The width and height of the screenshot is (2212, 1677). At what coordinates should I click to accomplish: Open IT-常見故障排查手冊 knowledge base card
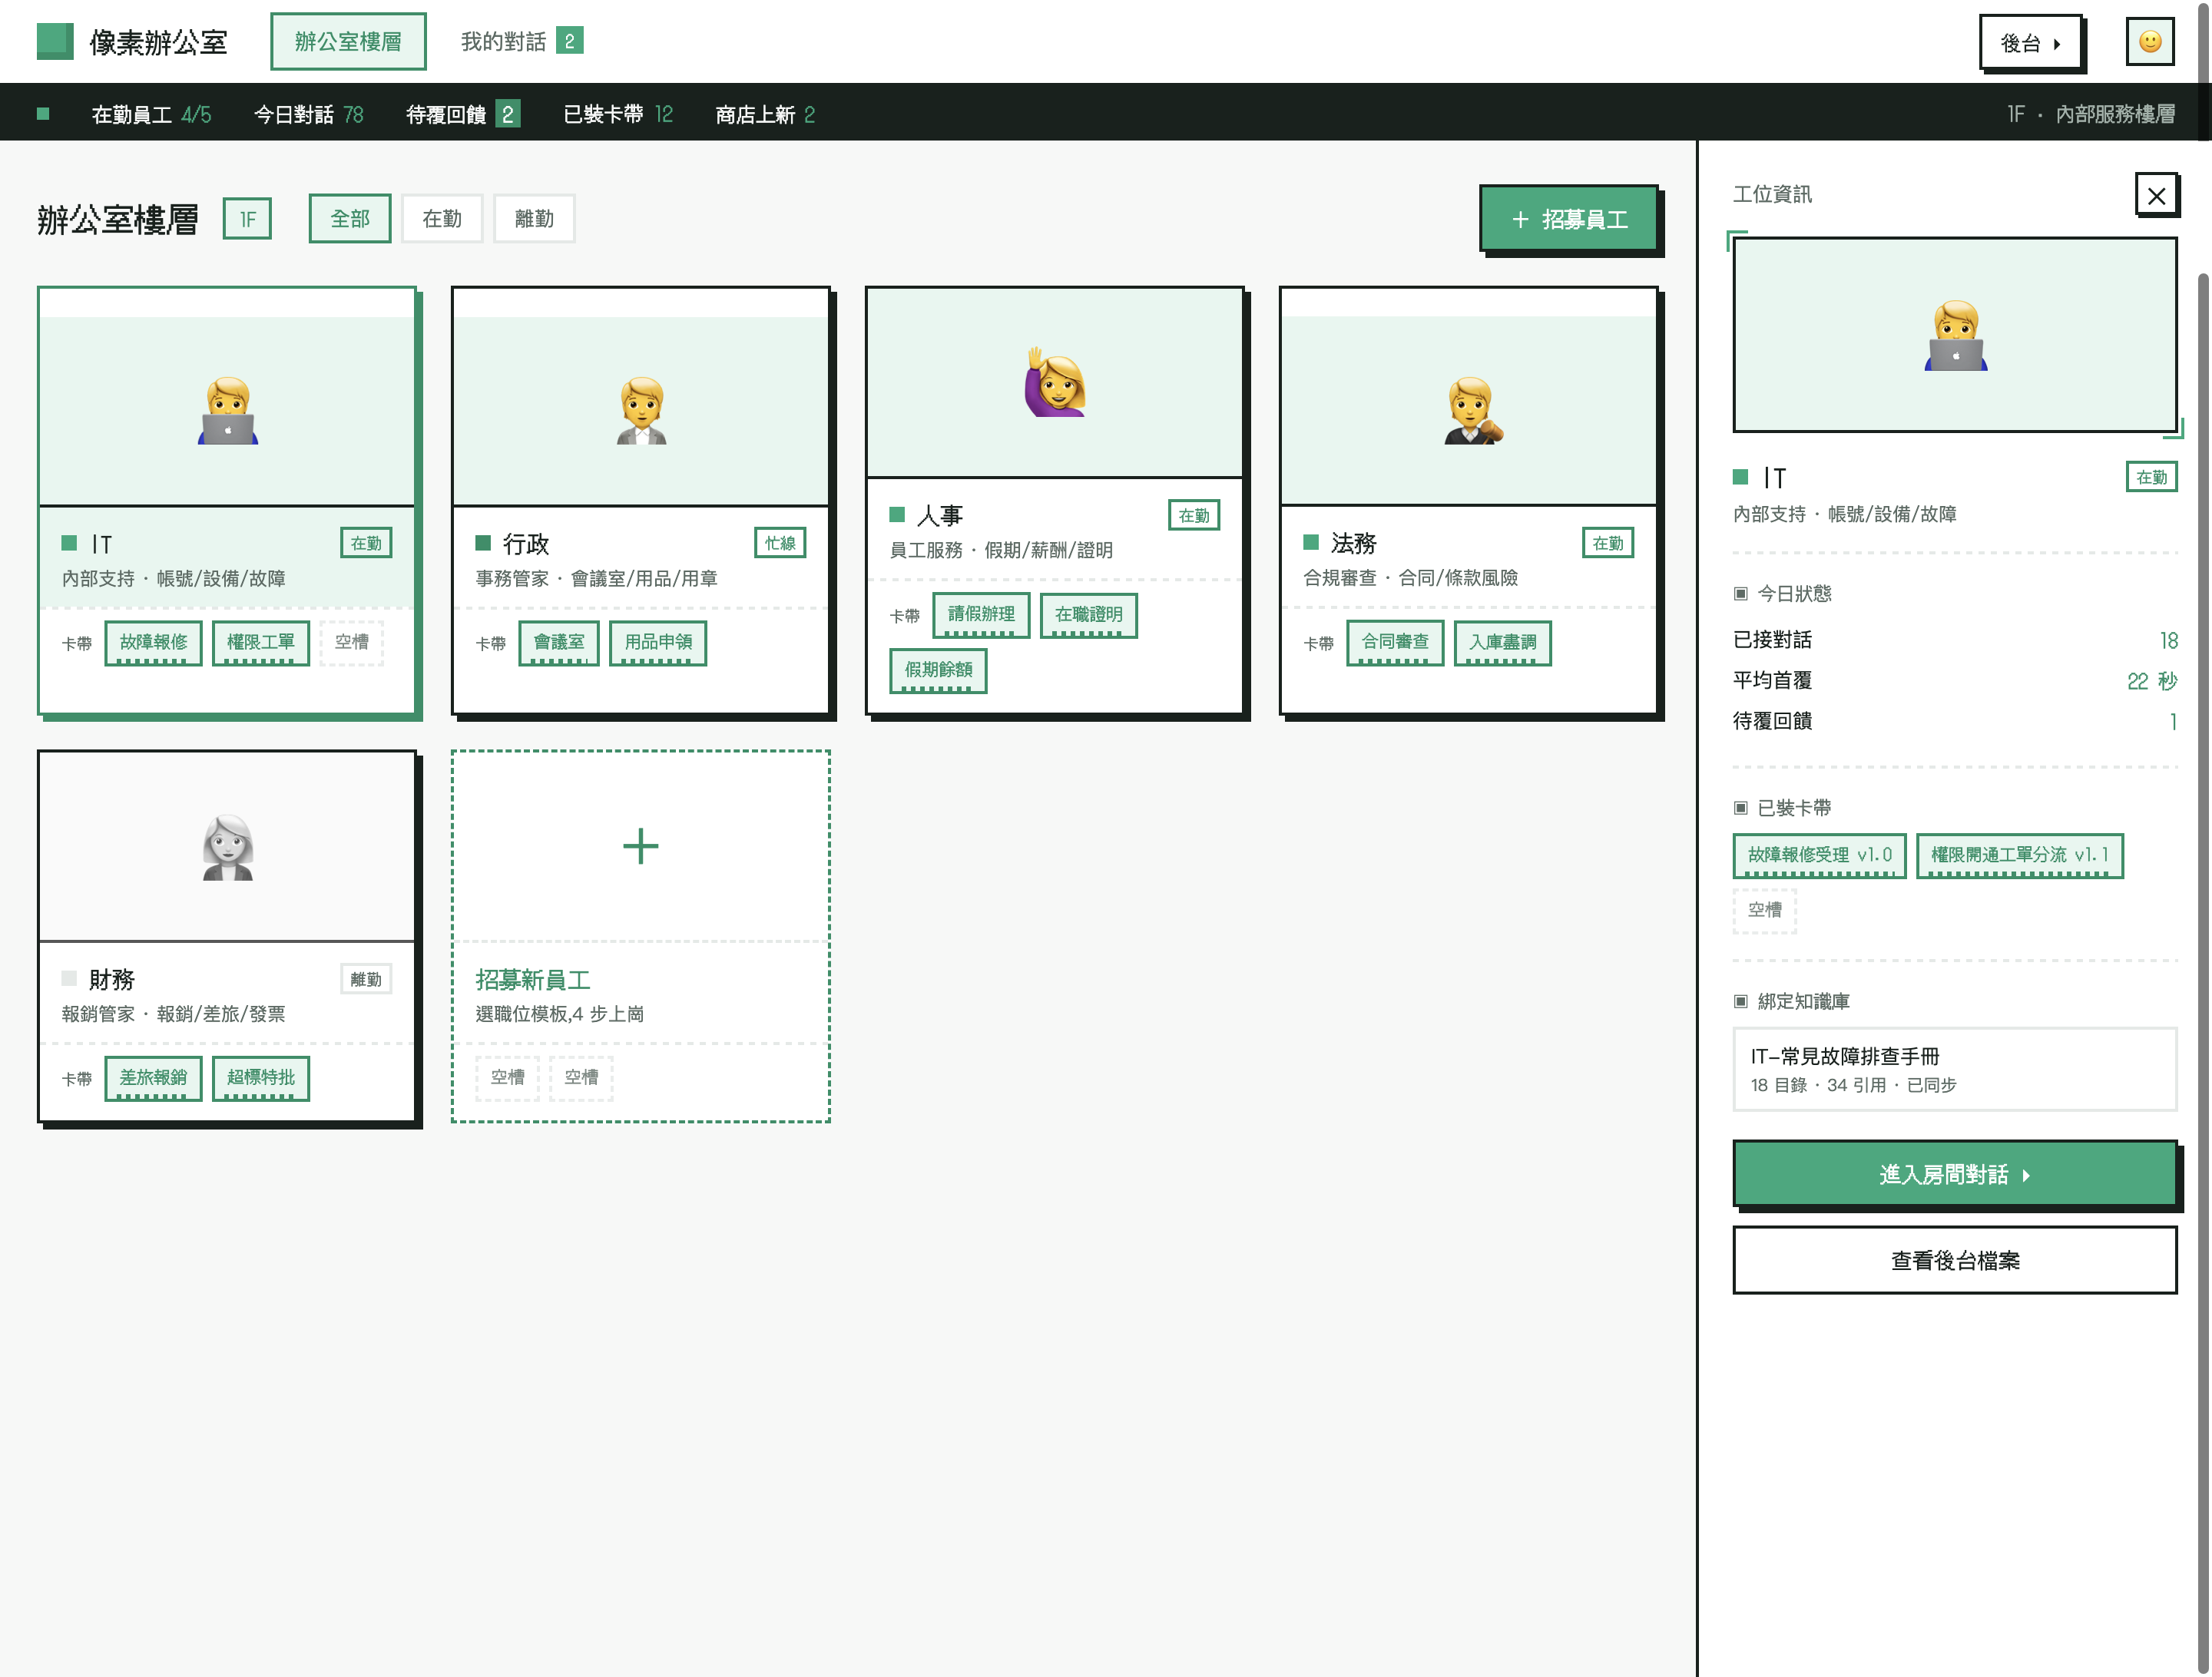point(1955,1069)
